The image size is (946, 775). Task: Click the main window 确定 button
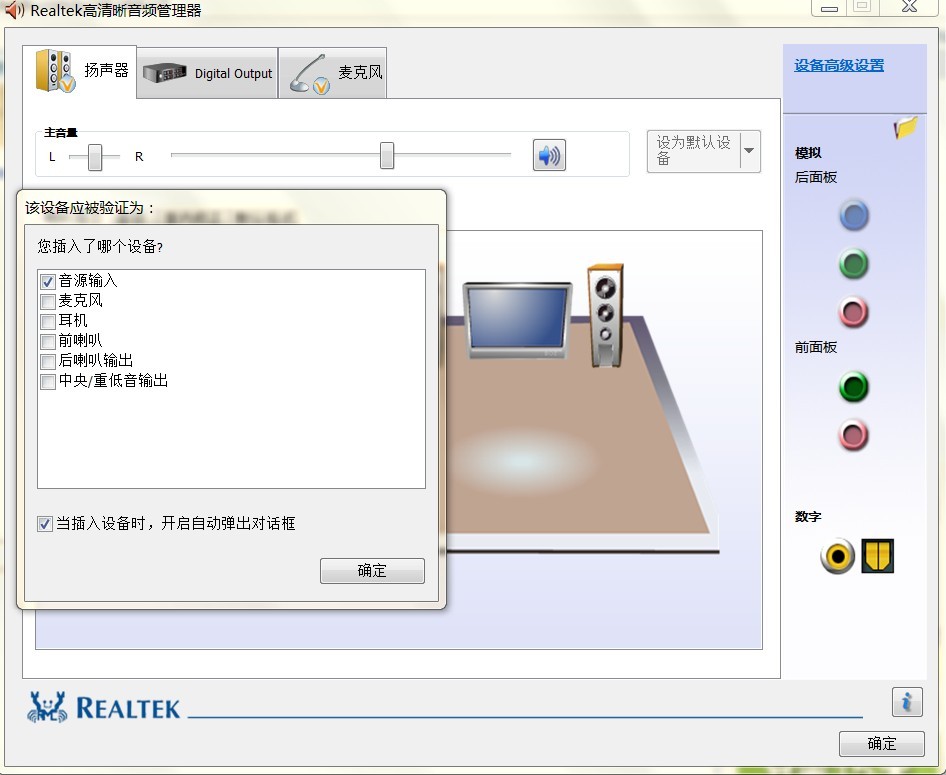pyautogui.click(x=881, y=743)
